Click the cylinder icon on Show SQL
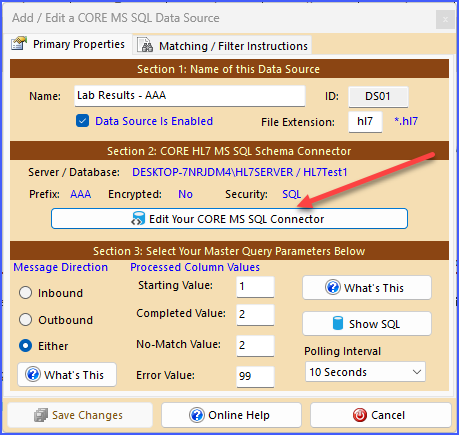This screenshot has width=459, height=435. click(x=338, y=323)
